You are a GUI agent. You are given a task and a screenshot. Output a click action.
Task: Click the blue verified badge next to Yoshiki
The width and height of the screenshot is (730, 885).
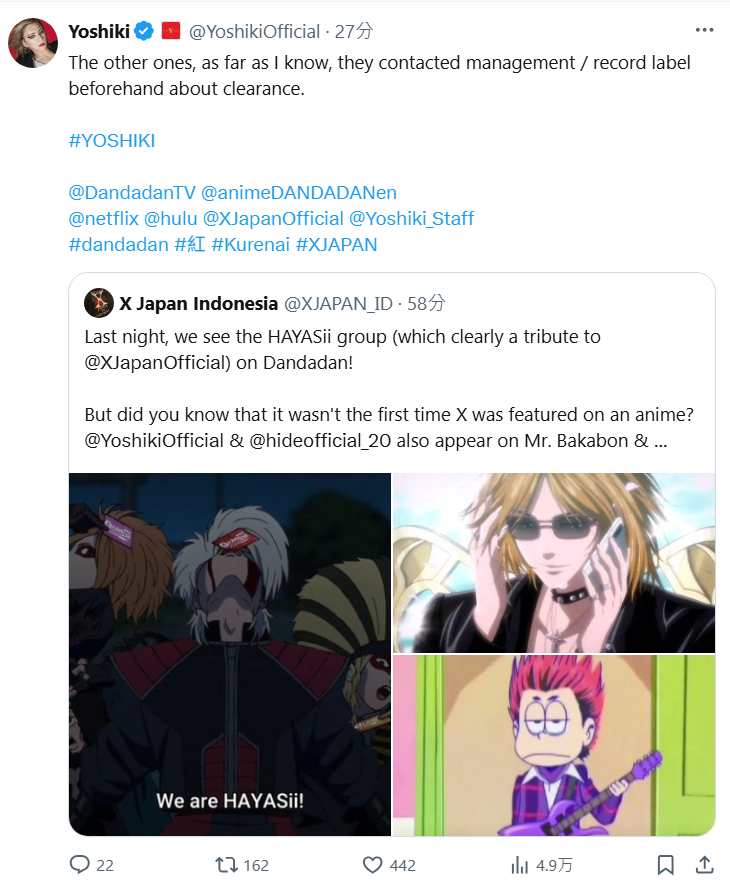pos(145,31)
